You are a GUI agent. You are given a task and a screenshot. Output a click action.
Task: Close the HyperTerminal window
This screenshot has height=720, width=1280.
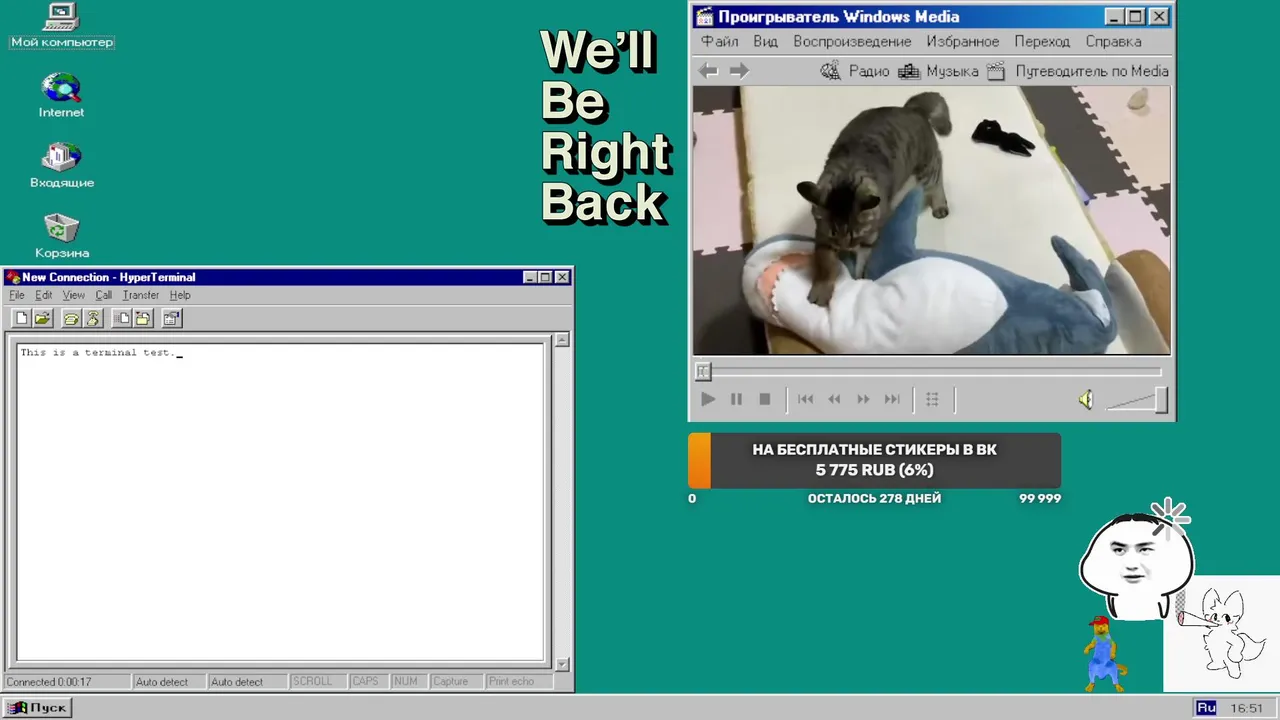pos(562,278)
